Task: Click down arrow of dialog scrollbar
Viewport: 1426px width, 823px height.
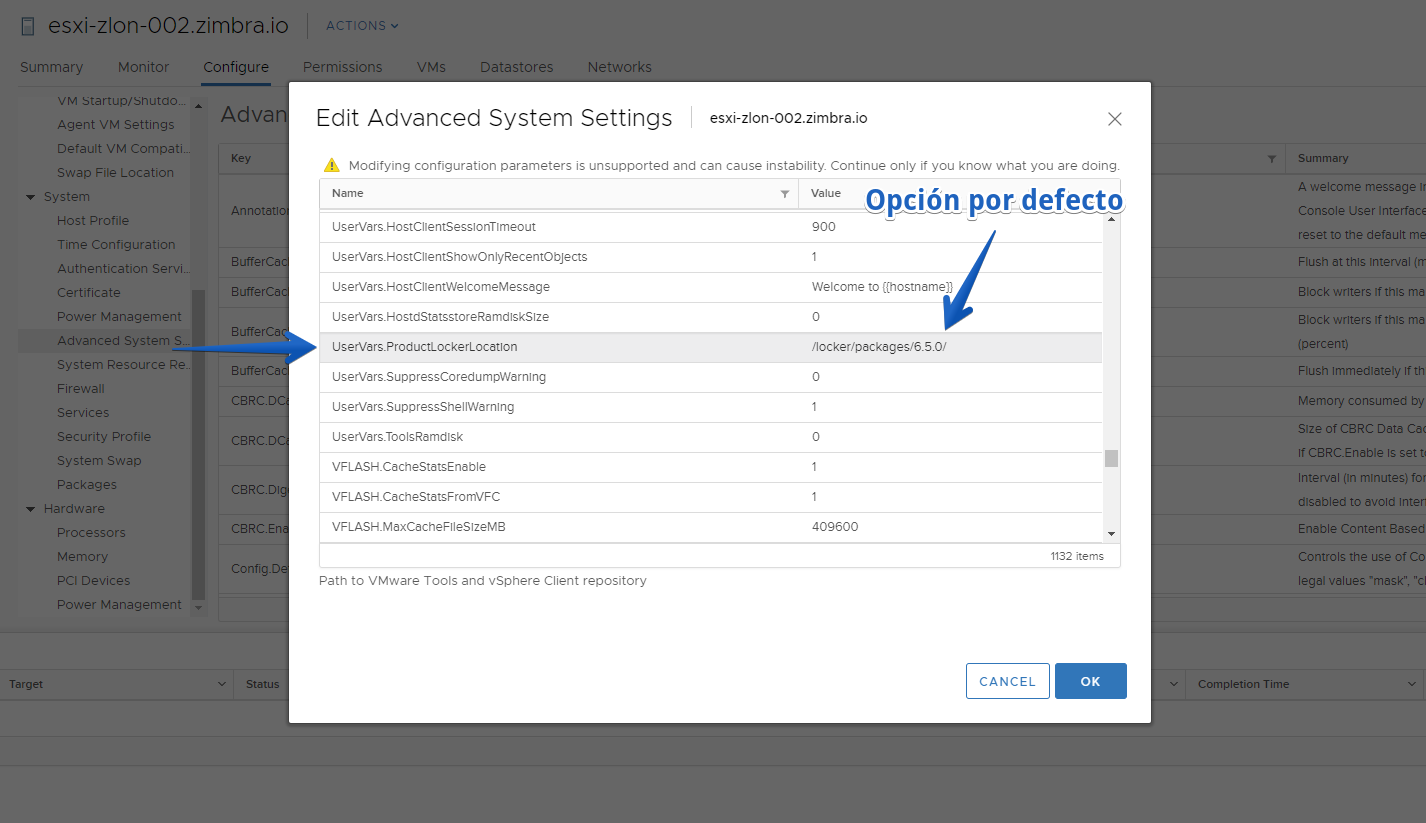Action: (1111, 534)
